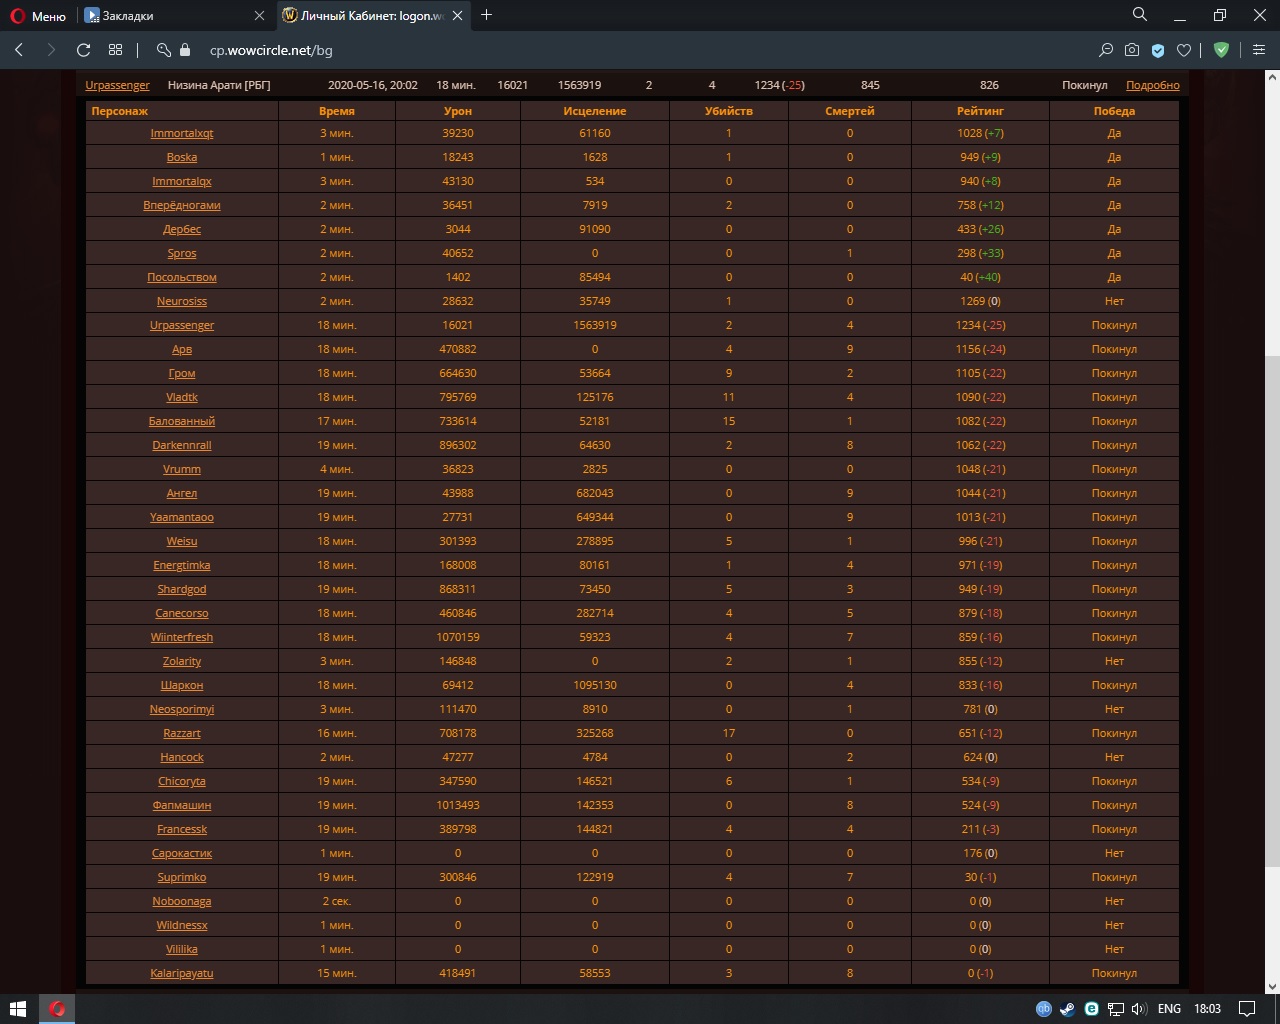Screen dimensions: 1280x1024
Task: Click the snapshot camera icon
Action: click(1132, 50)
